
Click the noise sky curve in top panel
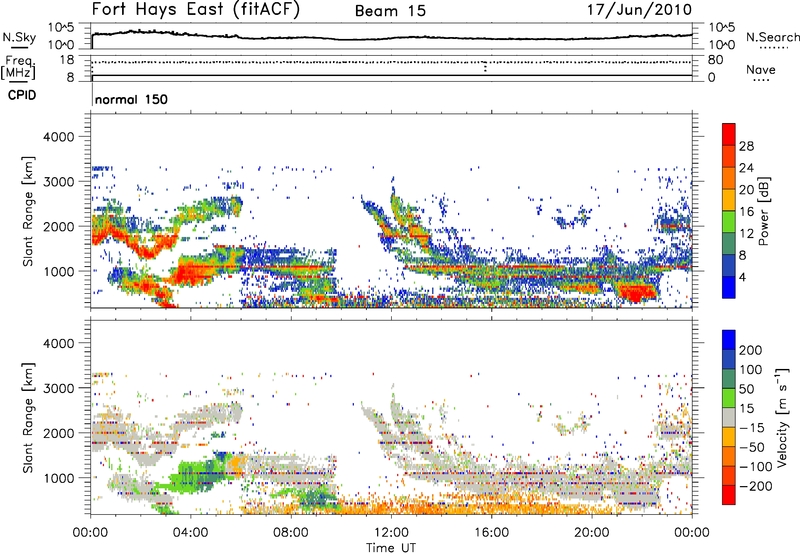pos(391,37)
